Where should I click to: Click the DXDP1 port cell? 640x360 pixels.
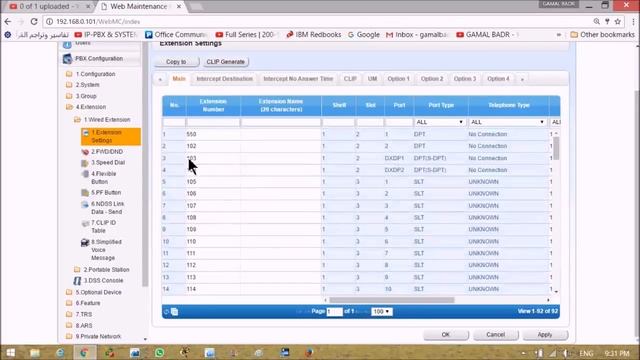click(399, 158)
